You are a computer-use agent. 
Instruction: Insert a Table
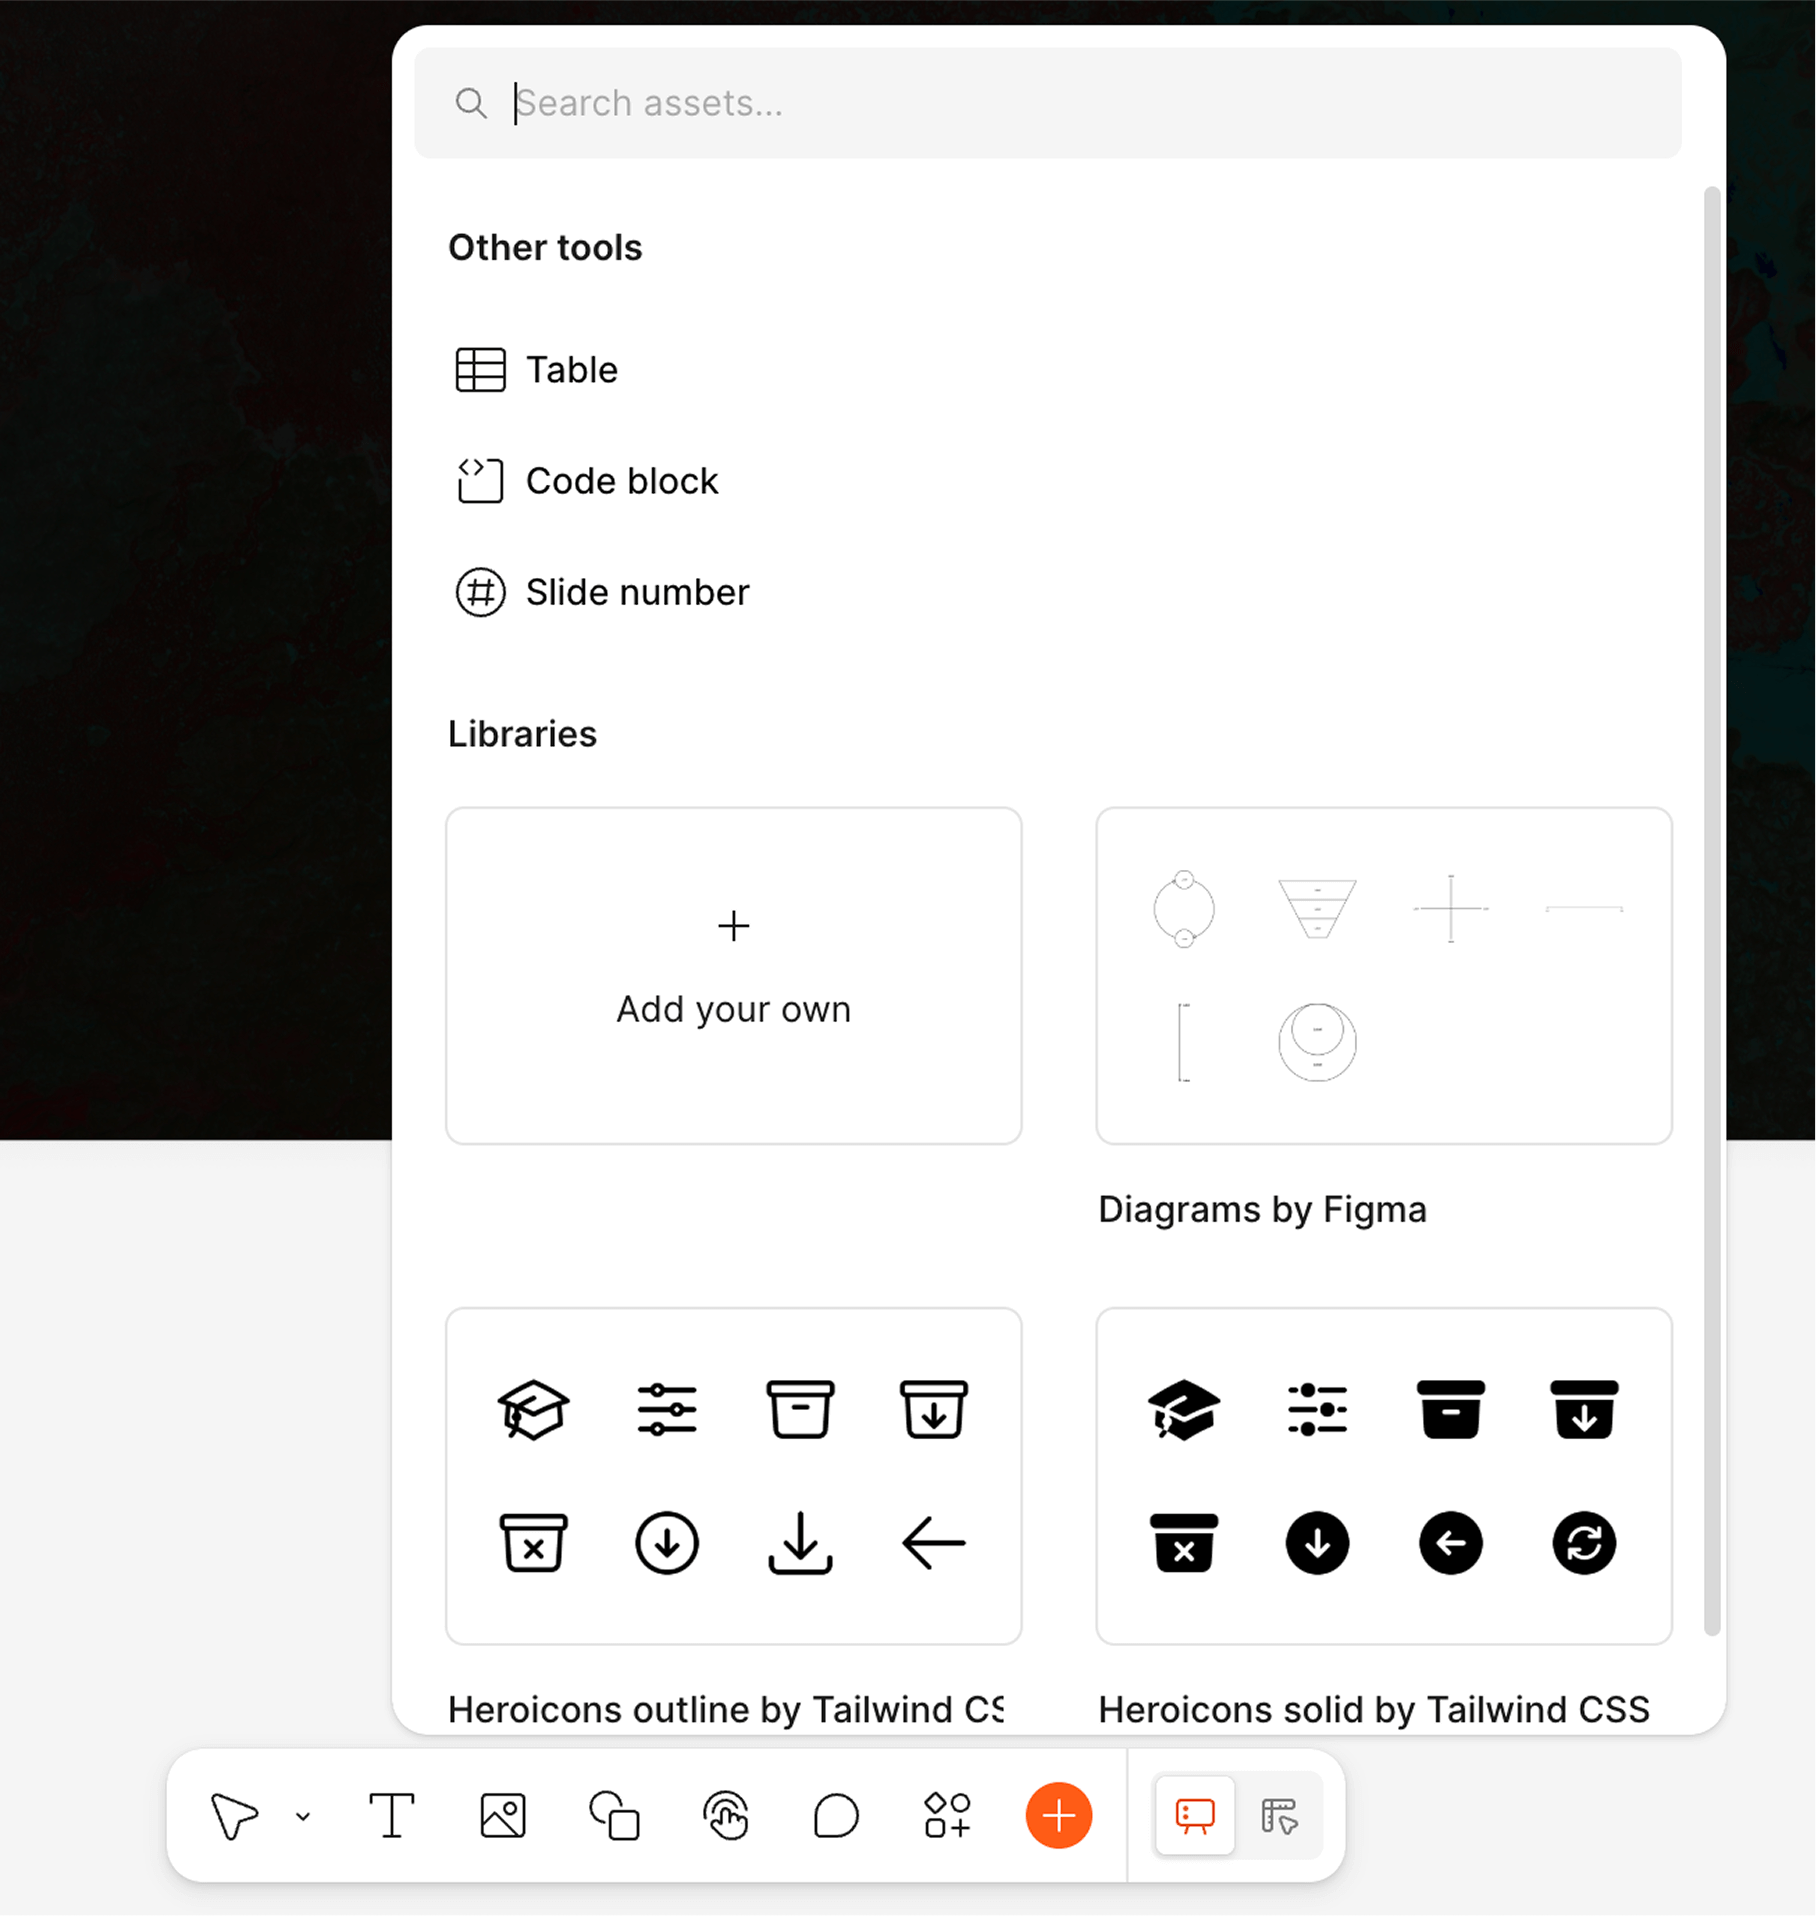570,369
